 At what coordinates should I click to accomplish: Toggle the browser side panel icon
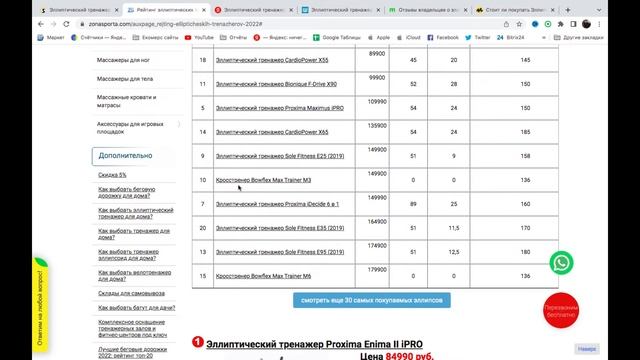pos(573,24)
